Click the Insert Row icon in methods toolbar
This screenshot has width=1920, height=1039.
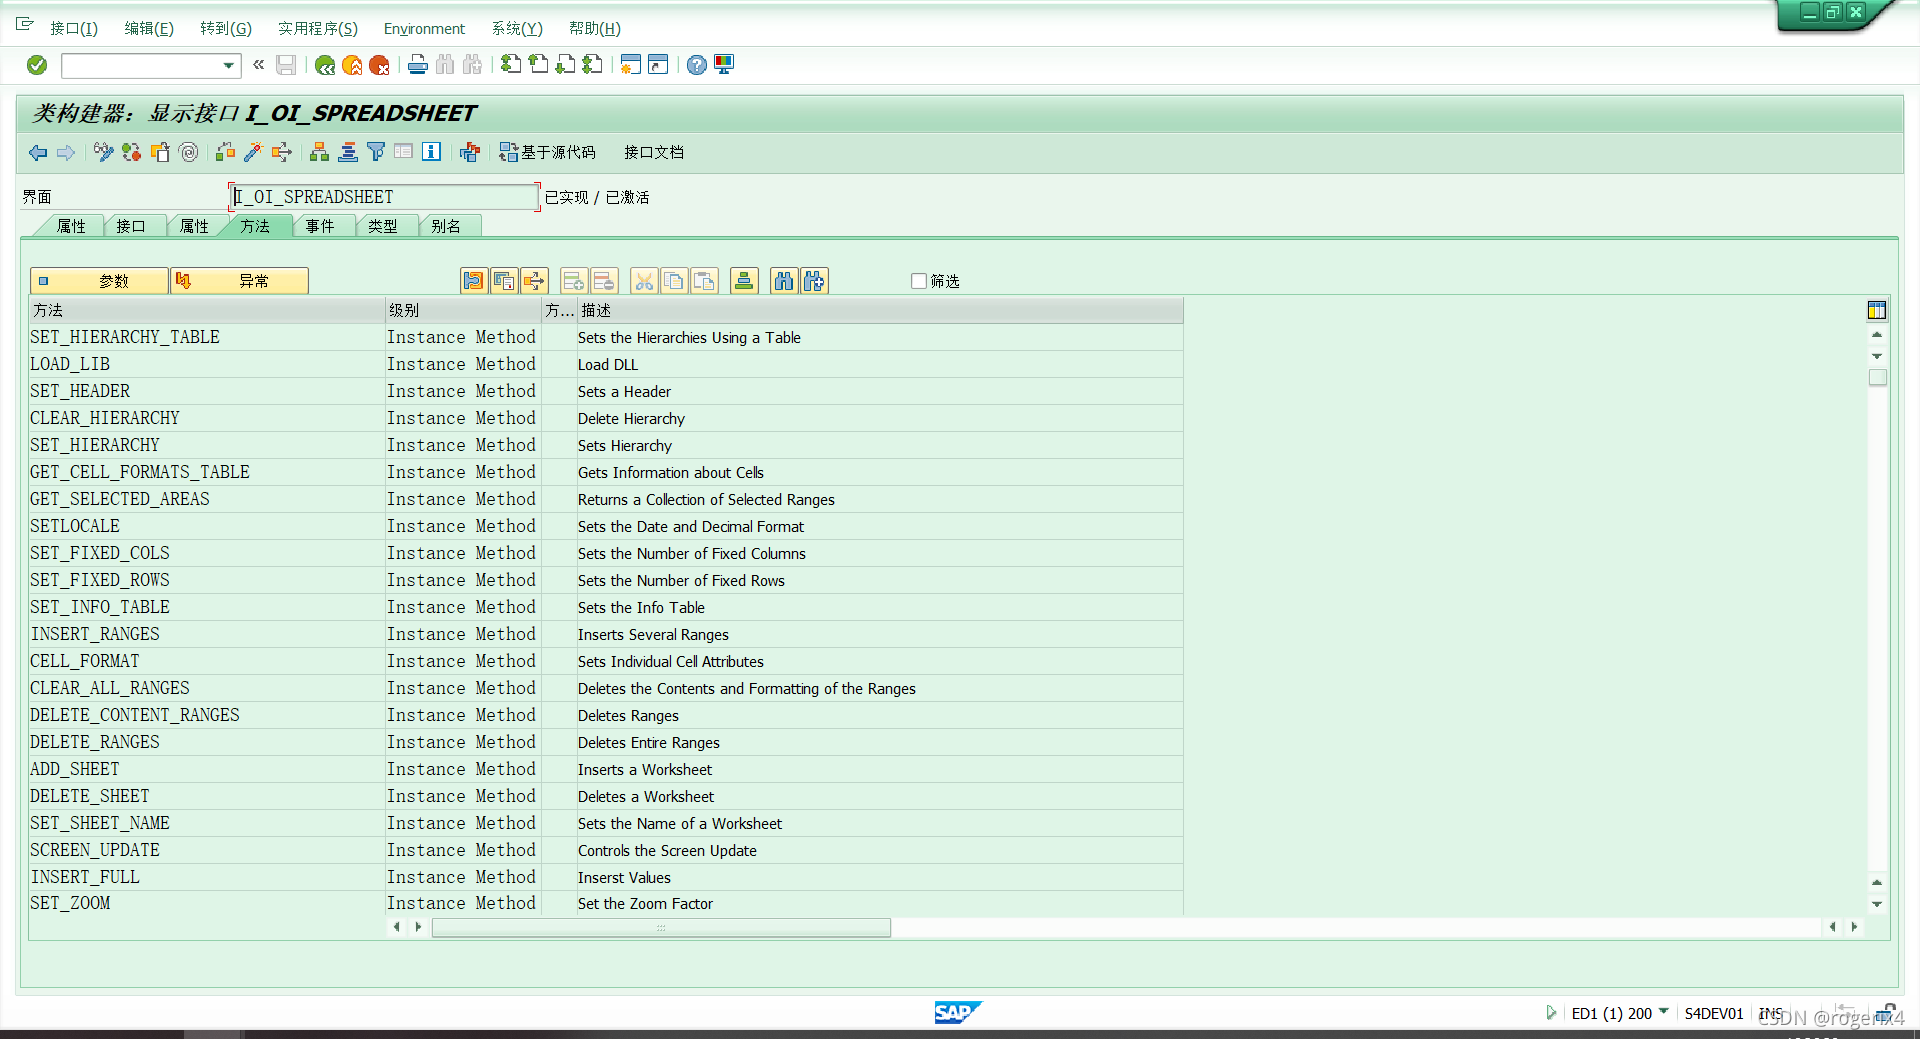click(573, 281)
